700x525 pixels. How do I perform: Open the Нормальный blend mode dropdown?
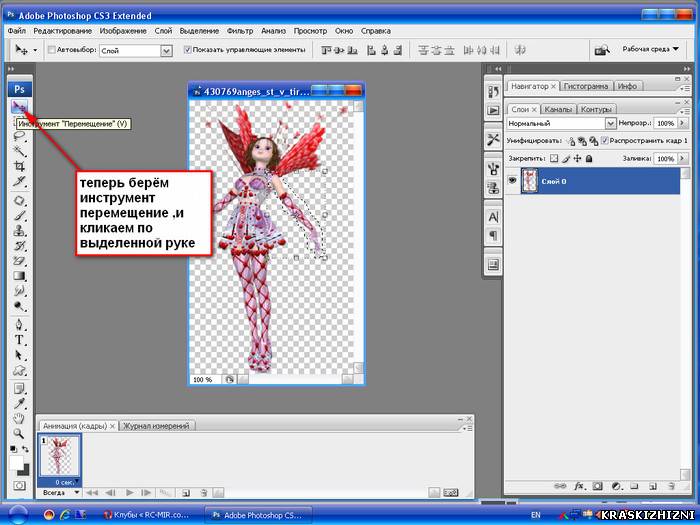click(610, 123)
